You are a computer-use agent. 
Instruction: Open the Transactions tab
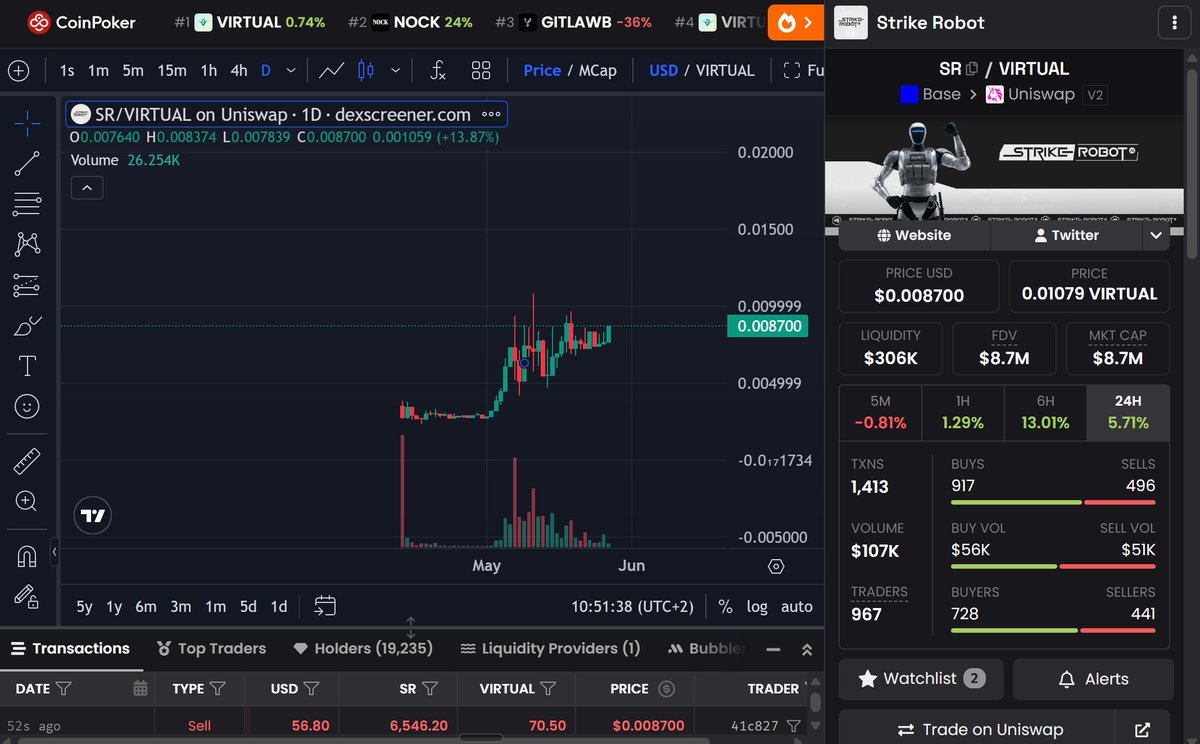[x=70, y=649]
